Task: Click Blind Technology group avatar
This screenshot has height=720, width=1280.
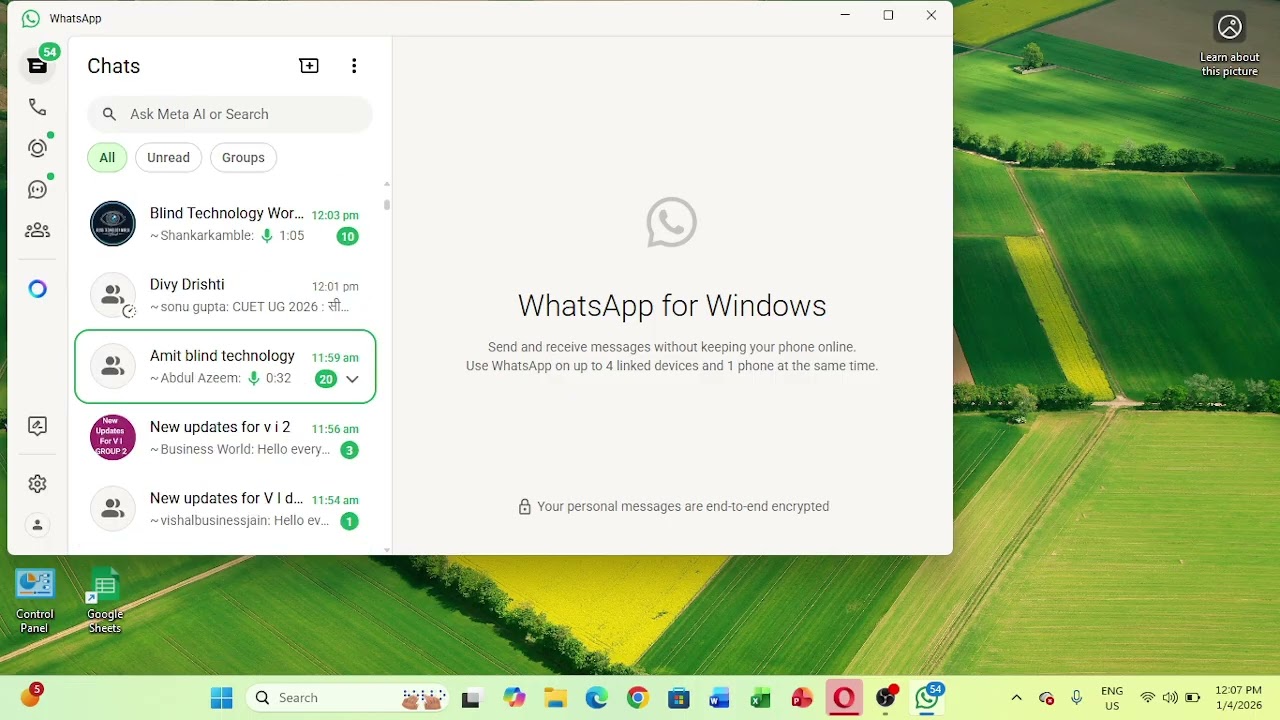Action: click(113, 224)
